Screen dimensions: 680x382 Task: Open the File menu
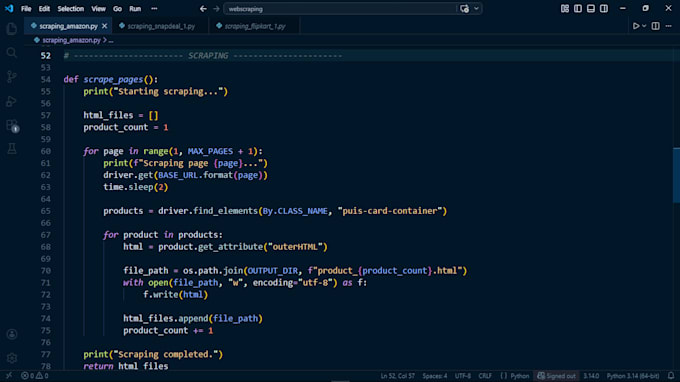(x=26, y=9)
